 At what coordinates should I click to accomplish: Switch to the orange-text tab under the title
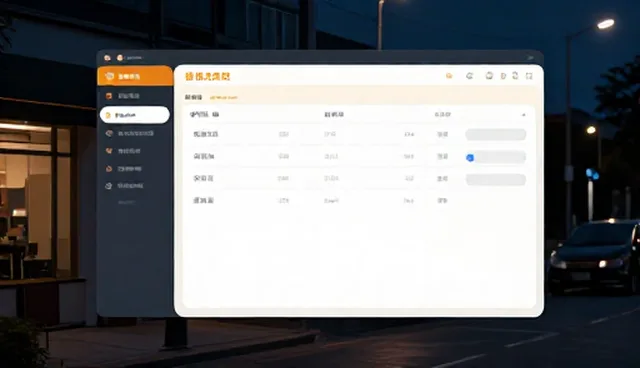(223, 98)
